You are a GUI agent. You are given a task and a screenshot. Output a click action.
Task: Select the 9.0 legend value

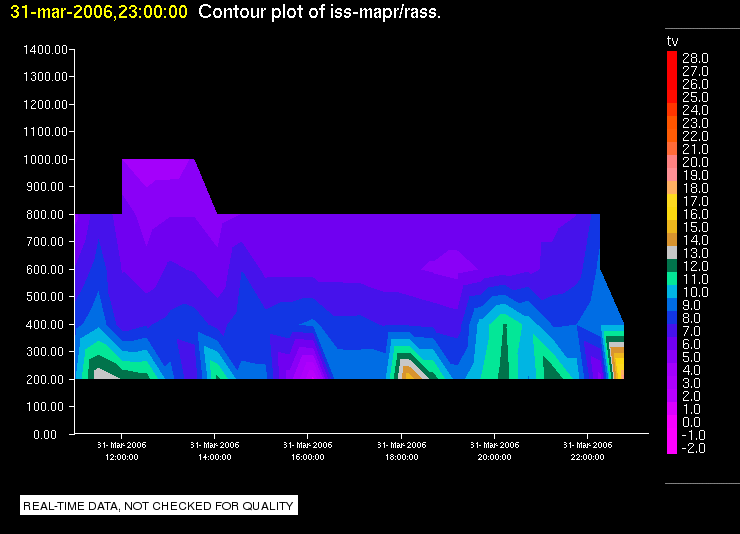[x=691, y=305]
